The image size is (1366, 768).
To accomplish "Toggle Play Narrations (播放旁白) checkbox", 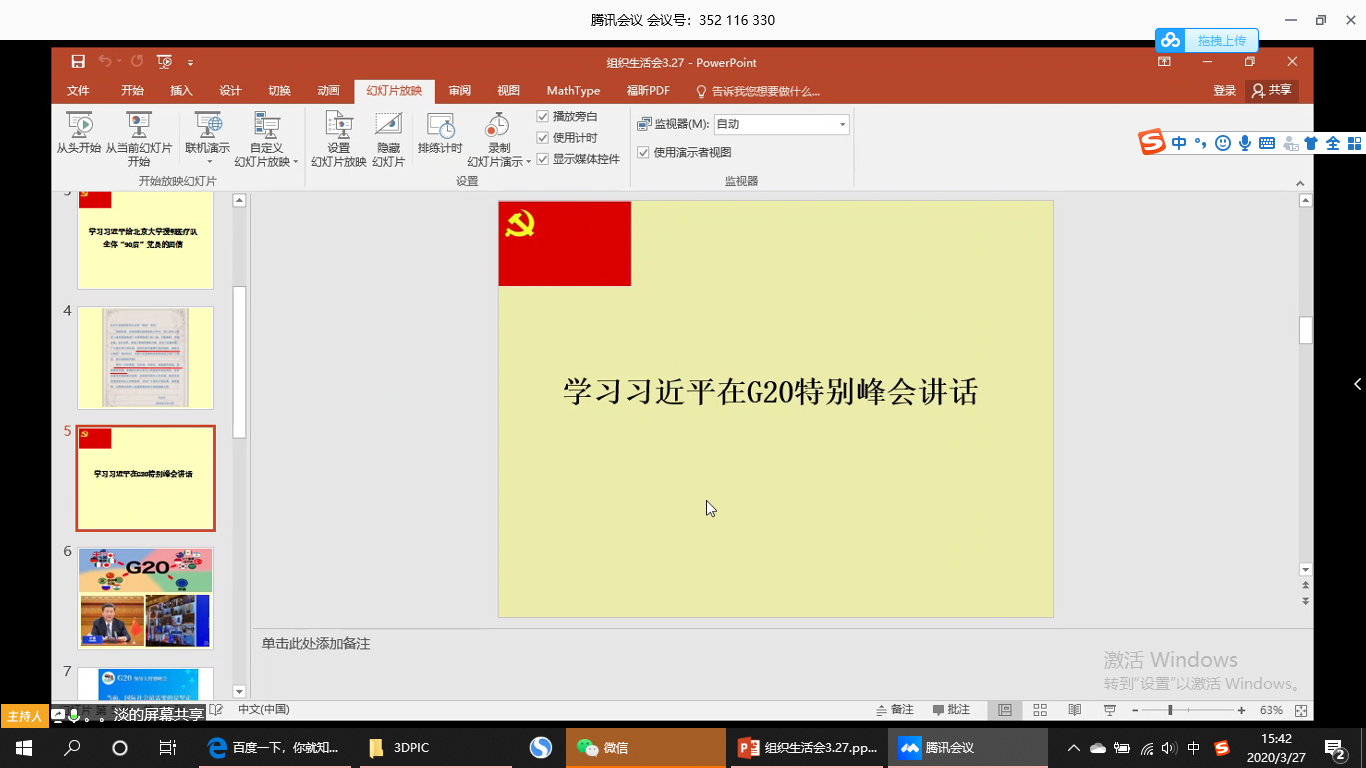I will pyautogui.click(x=543, y=116).
